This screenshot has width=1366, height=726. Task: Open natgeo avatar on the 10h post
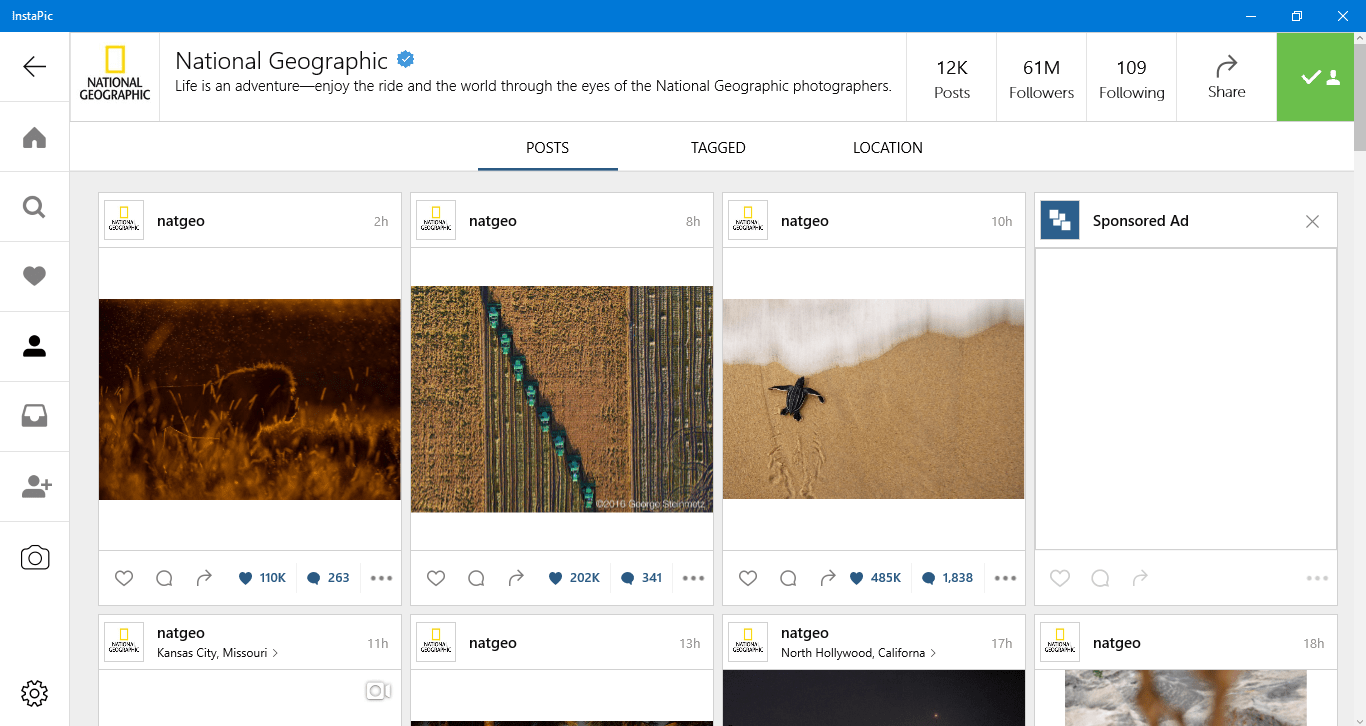click(x=748, y=221)
